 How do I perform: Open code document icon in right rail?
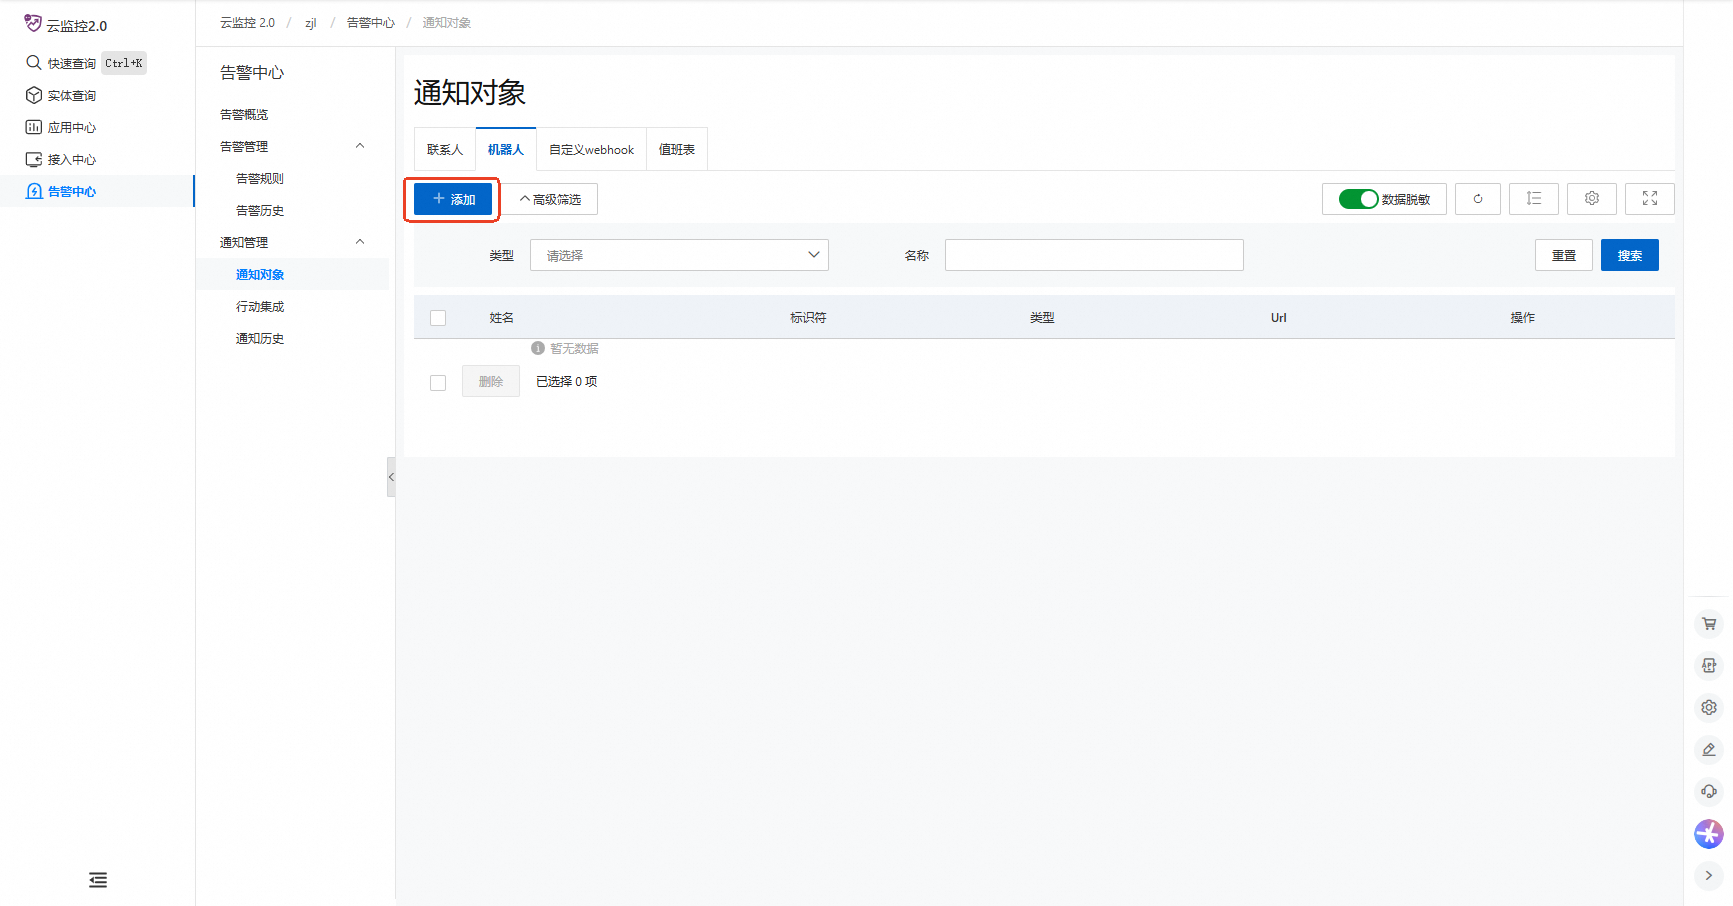(x=1709, y=666)
